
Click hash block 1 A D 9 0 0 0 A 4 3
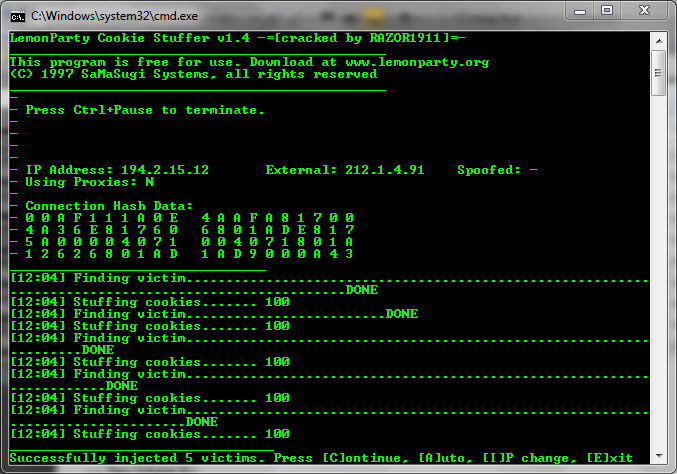click(278, 254)
